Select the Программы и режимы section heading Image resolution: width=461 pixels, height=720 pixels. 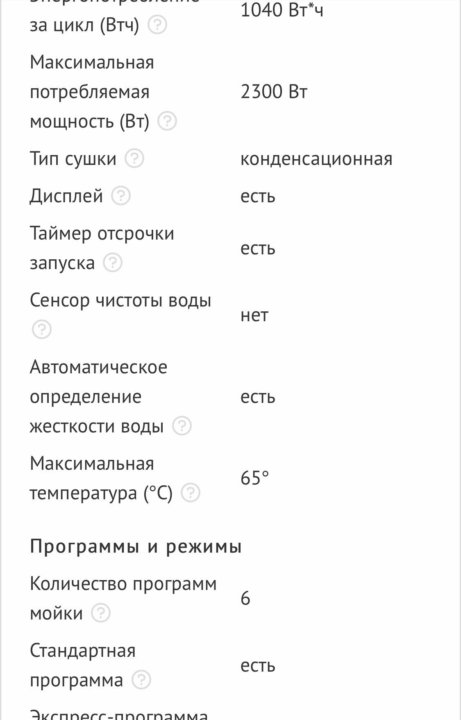pyautogui.click(x=135, y=546)
